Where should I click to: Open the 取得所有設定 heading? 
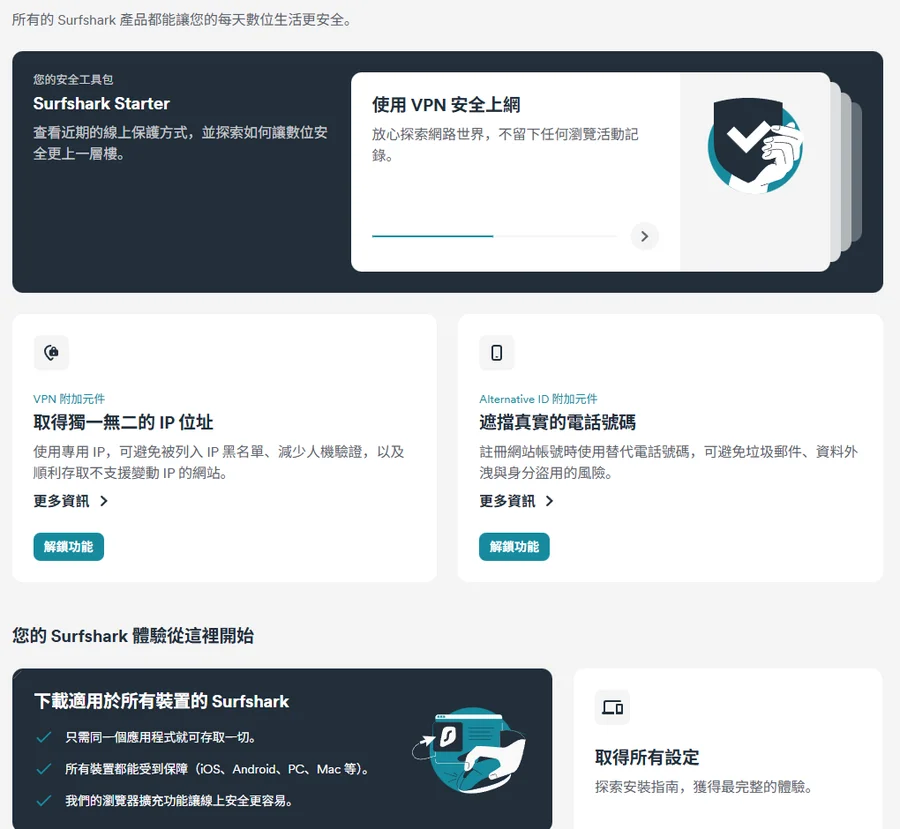click(647, 757)
